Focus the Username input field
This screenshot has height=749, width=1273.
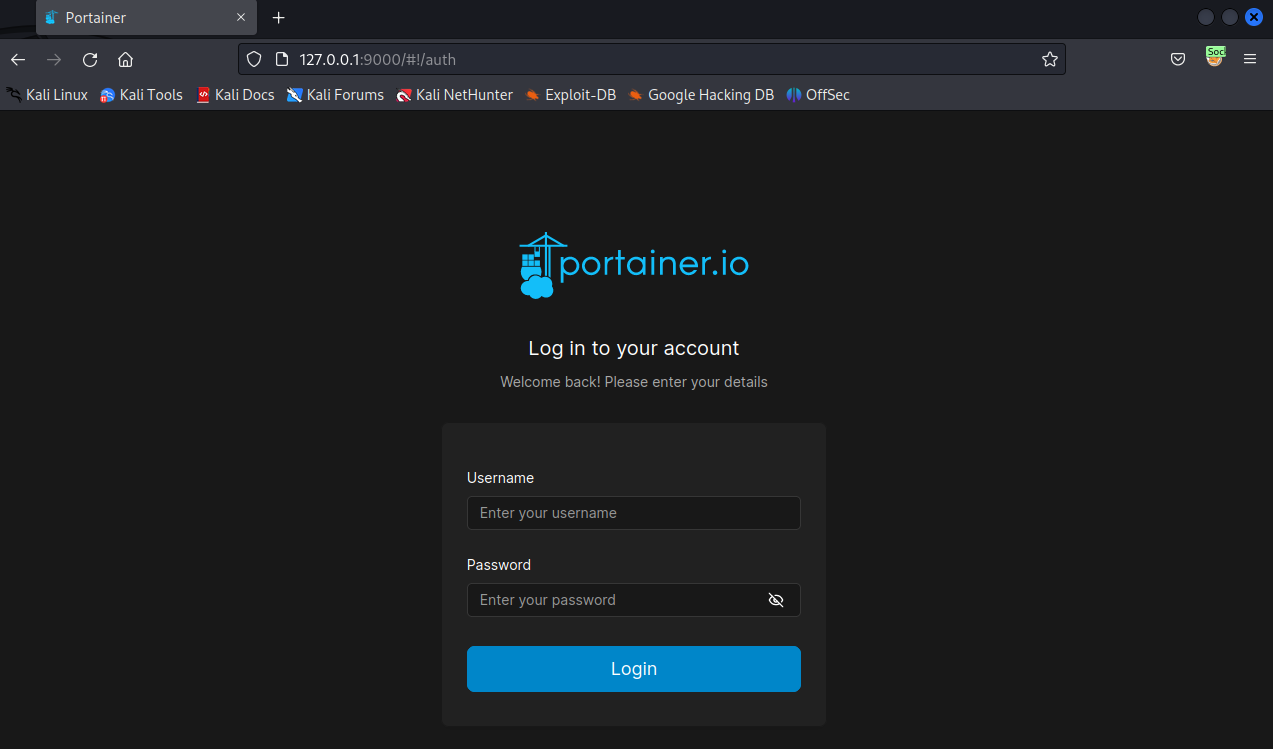[633, 513]
